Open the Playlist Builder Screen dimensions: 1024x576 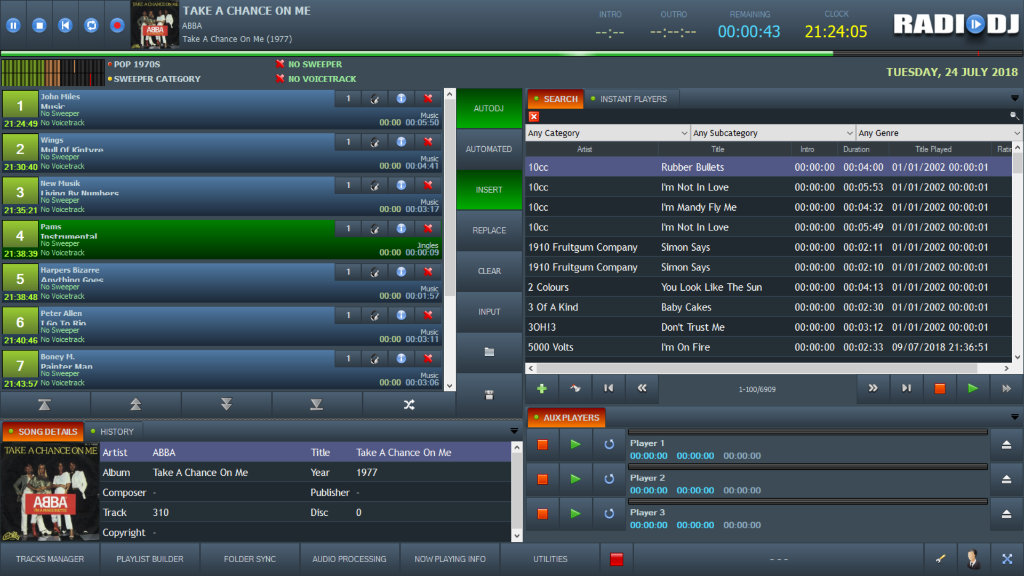point(150,559)
